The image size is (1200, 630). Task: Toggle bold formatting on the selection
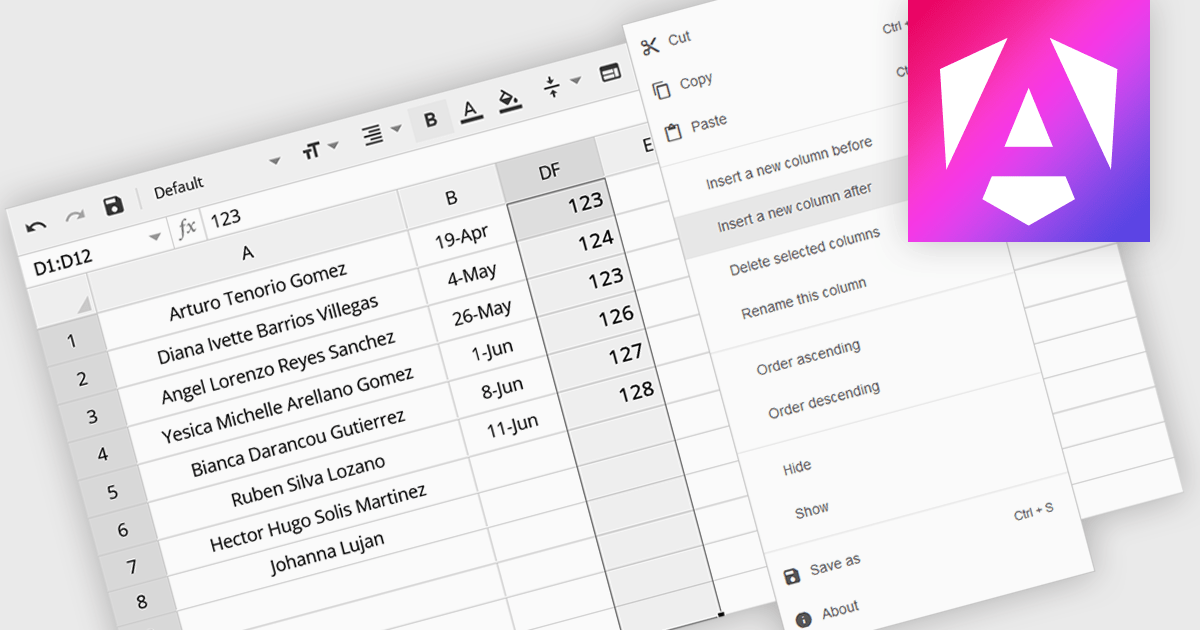pos(430,120)
